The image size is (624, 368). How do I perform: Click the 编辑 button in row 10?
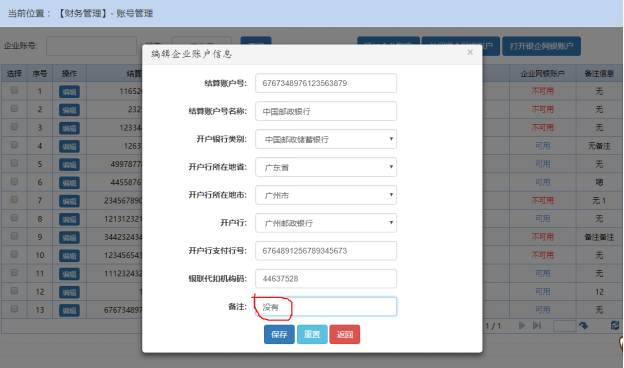coord(69,255)
